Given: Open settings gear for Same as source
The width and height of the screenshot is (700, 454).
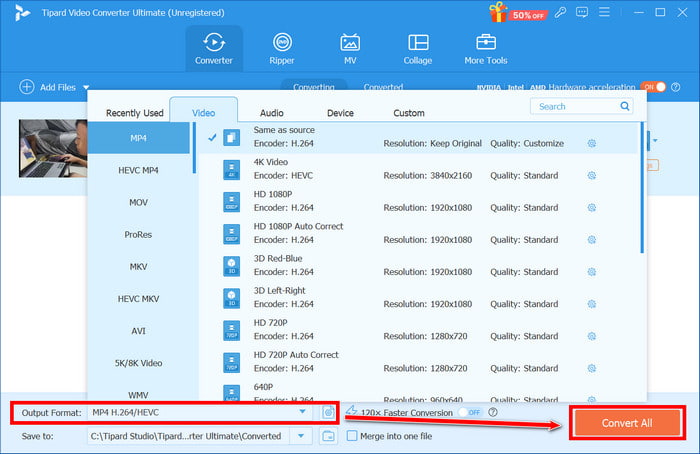Looking at the screenshot, I should pyautogui.click(x=592, y=143).
